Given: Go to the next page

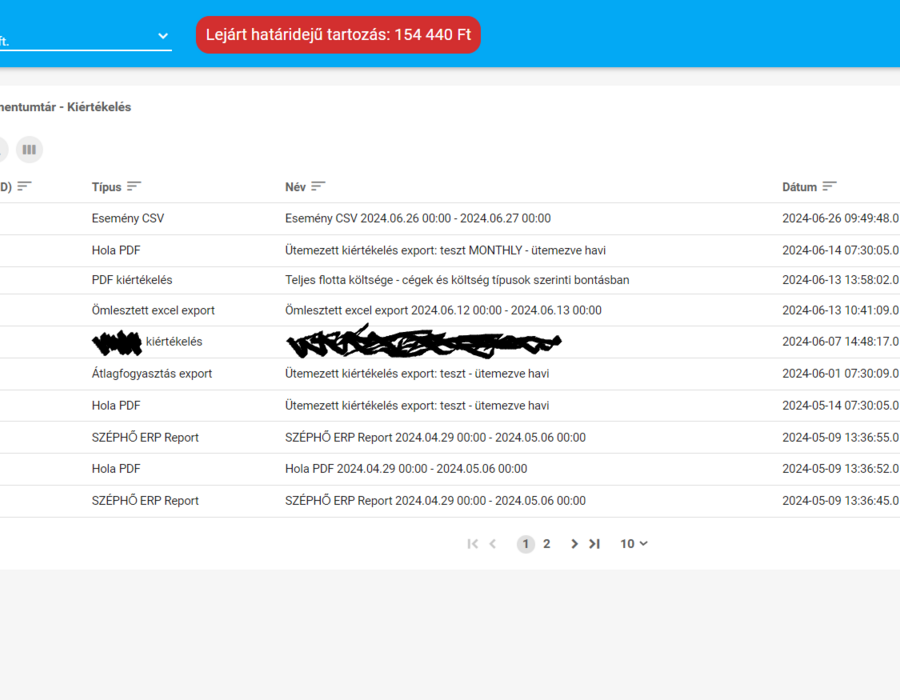Looking at the screenshot, I should (x=574, y=544).
